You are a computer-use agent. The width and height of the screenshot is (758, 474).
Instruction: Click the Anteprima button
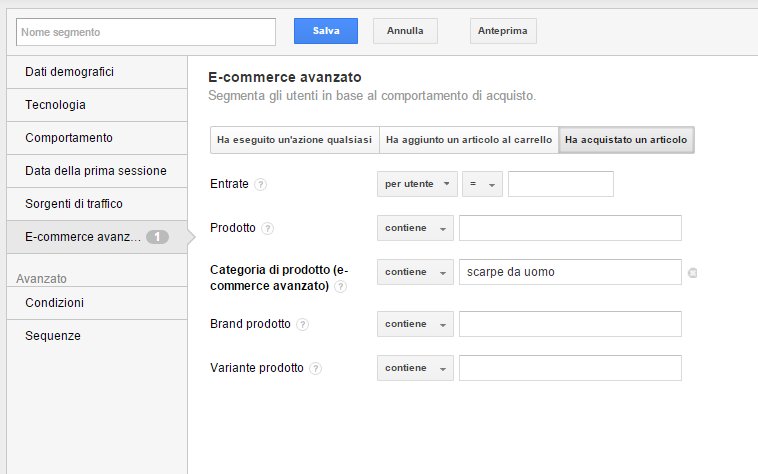[503, 32]
